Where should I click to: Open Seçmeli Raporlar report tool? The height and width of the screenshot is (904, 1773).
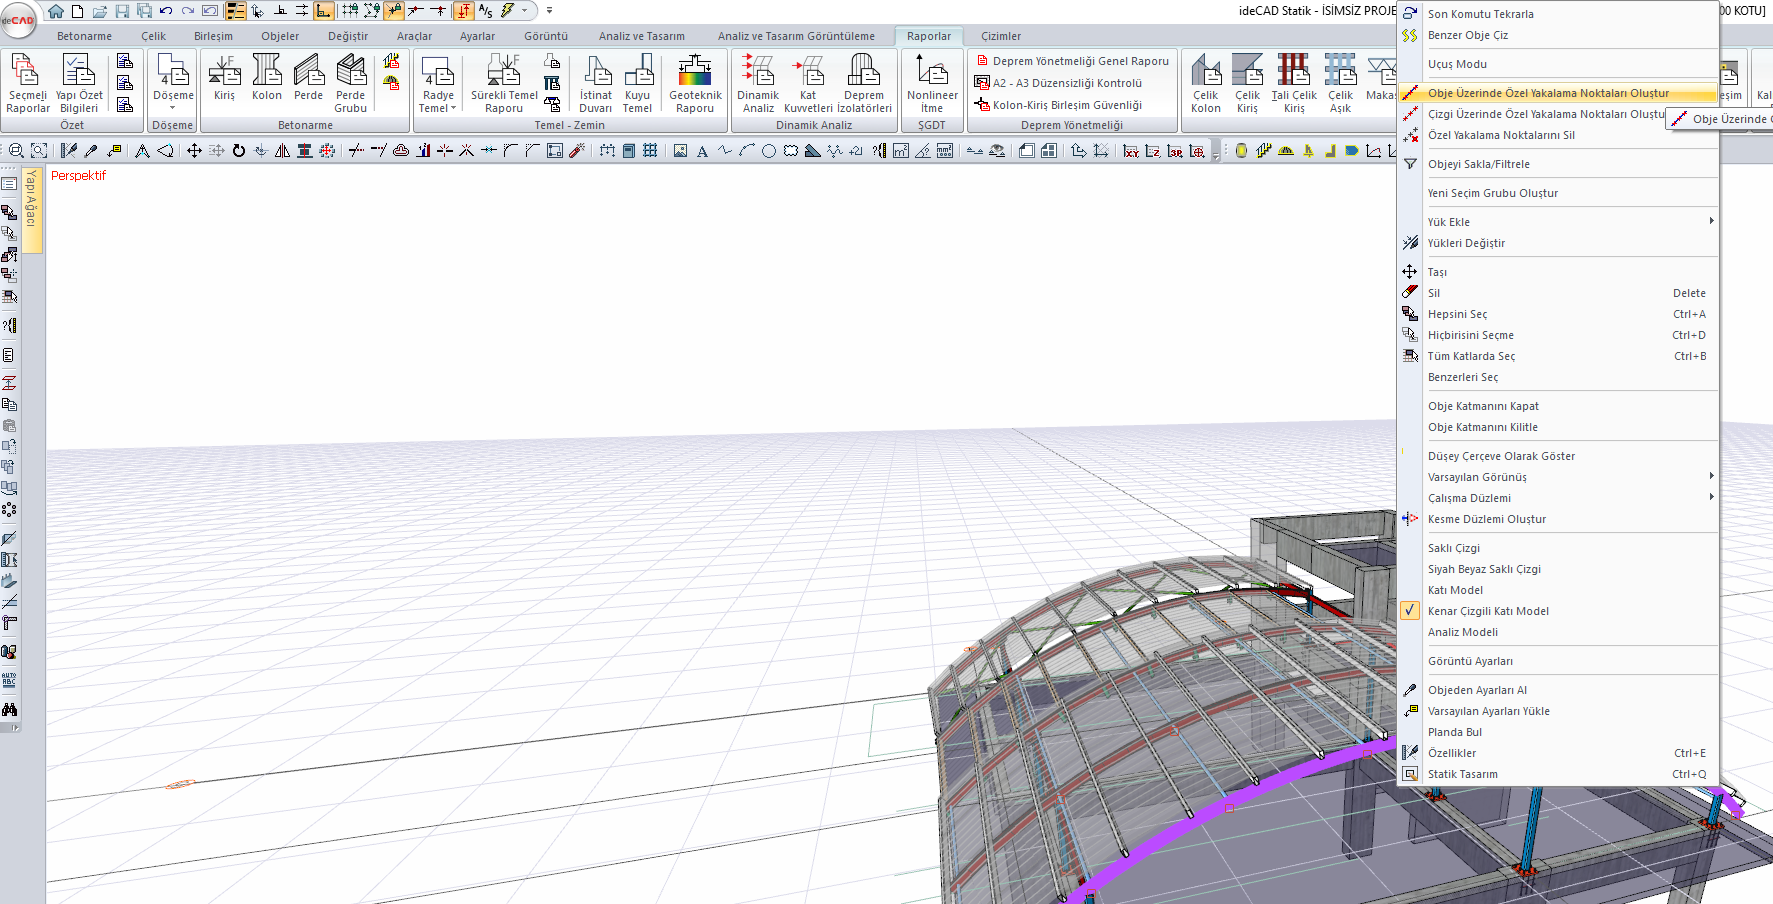pos(28,84)
